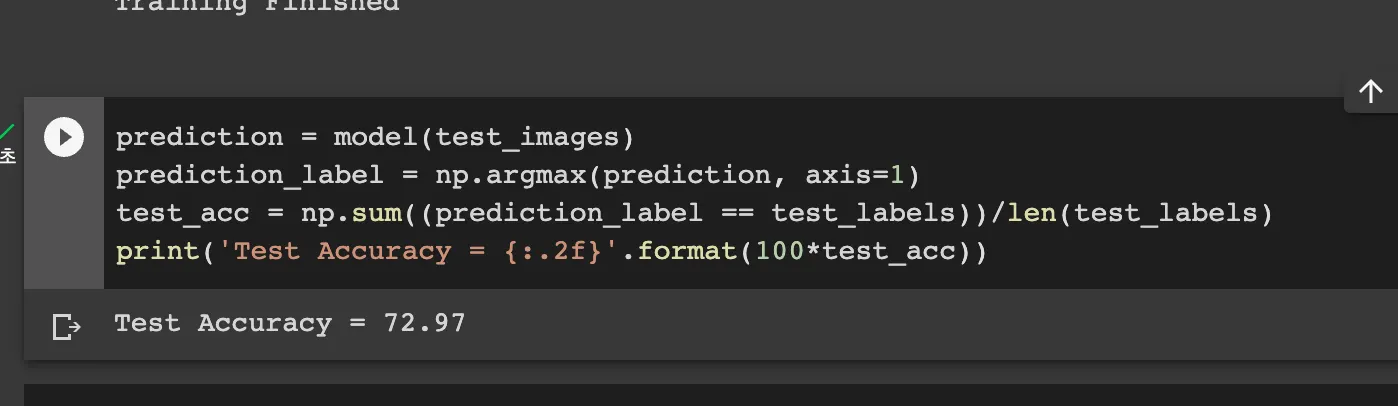Viewport: 1398px width, 406px height.
Task: Click the green execution checkmark at the left edge
Action: 7,131
